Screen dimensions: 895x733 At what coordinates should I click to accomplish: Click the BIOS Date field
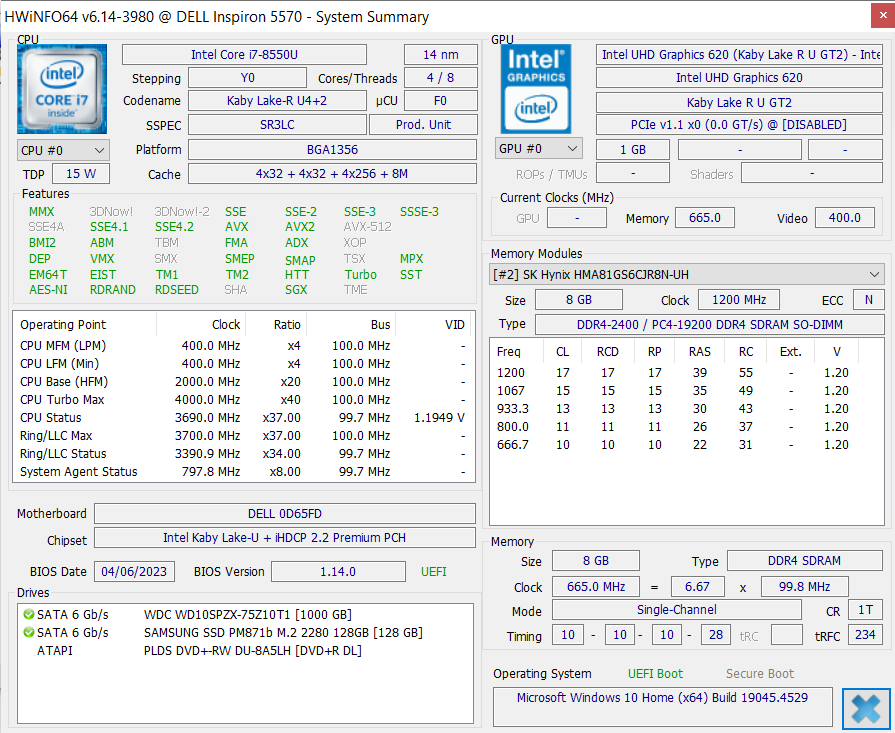[x=134, y=571]
